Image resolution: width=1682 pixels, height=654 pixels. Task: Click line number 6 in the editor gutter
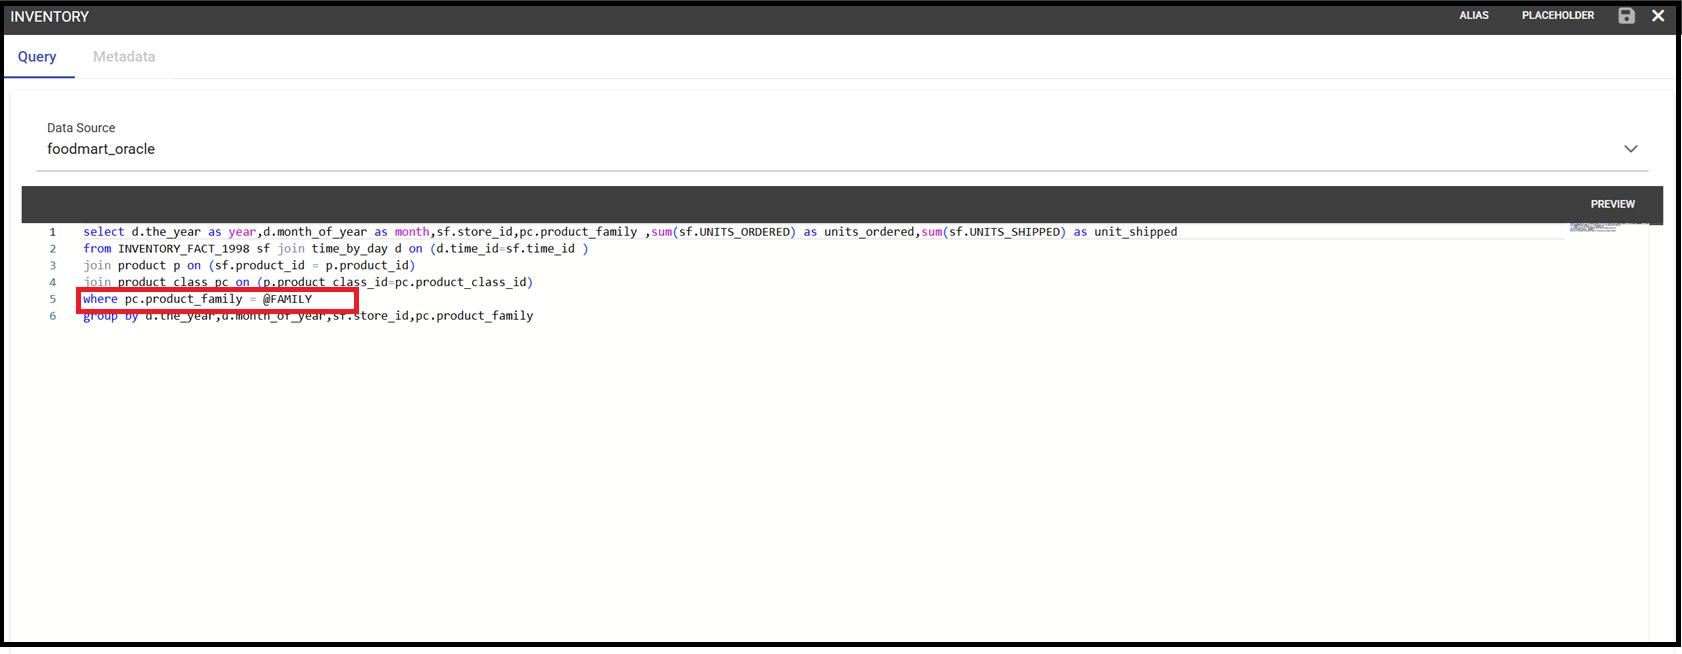[53, 316]
